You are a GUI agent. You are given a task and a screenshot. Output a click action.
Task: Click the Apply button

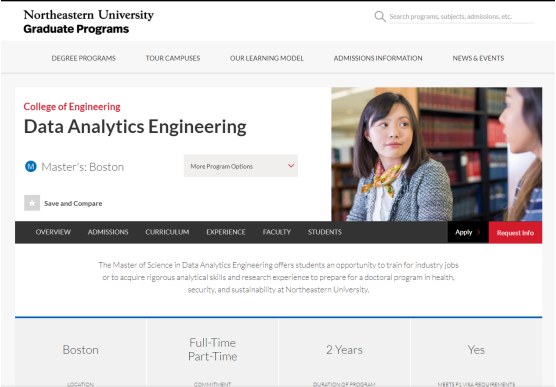coord(468,232)
